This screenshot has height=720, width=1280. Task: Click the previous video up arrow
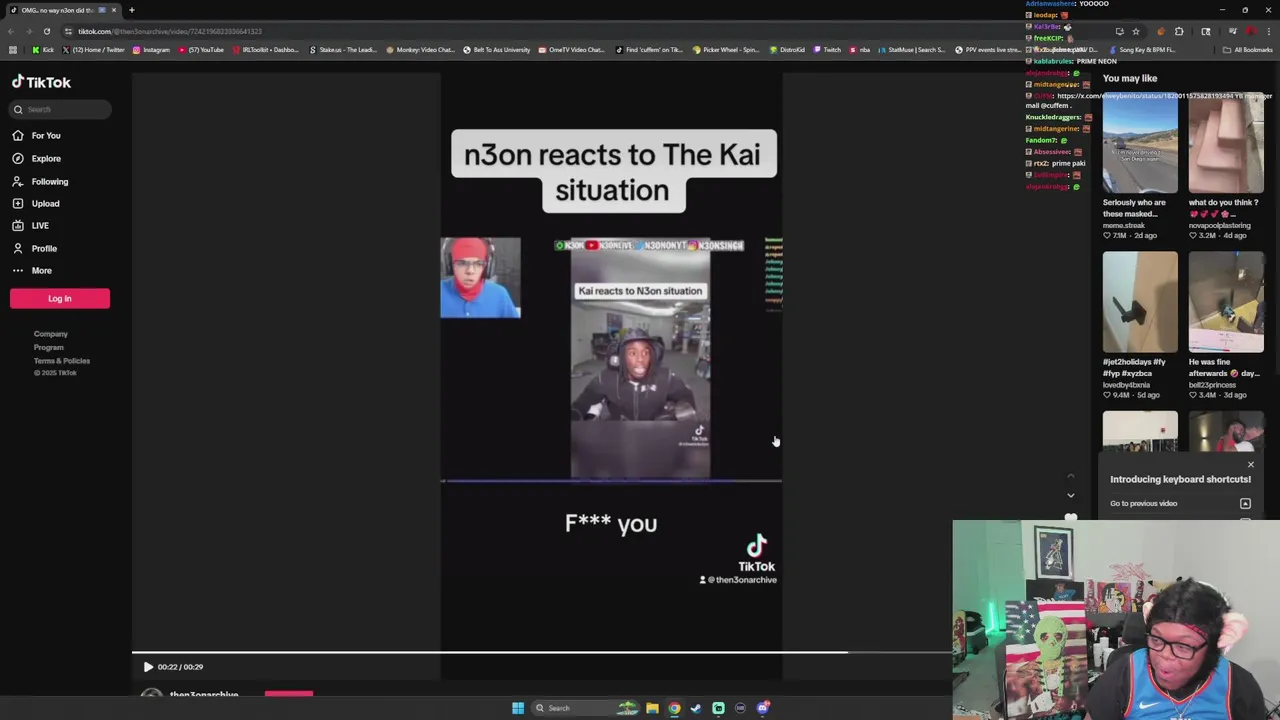tap(1071, 475)
